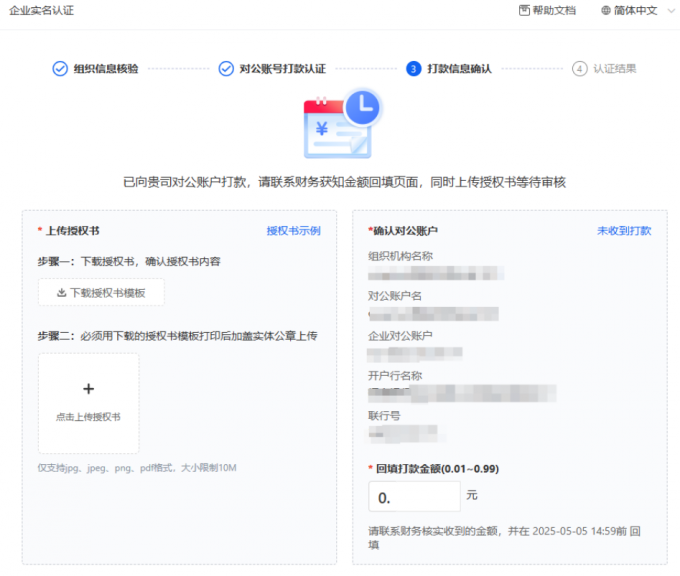Click the 企业对公账户 field label
Screen dimensions: 680x576
[400, 336]
